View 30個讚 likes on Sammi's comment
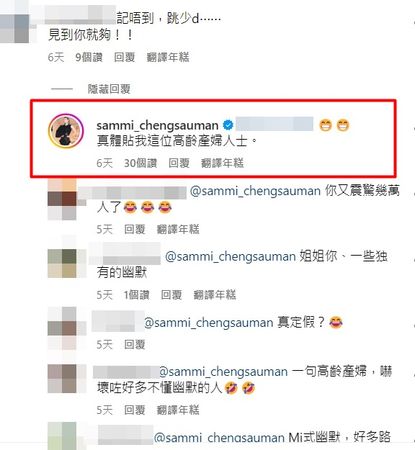Image resolution: width=415 pixels, height=450 pixels. (140, 163)
